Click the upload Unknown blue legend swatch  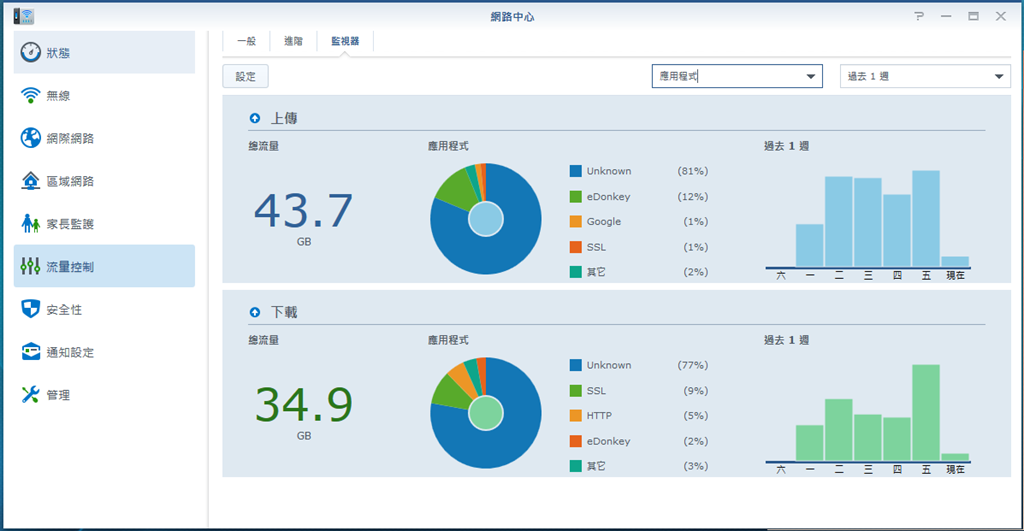(x=575, y=171)
